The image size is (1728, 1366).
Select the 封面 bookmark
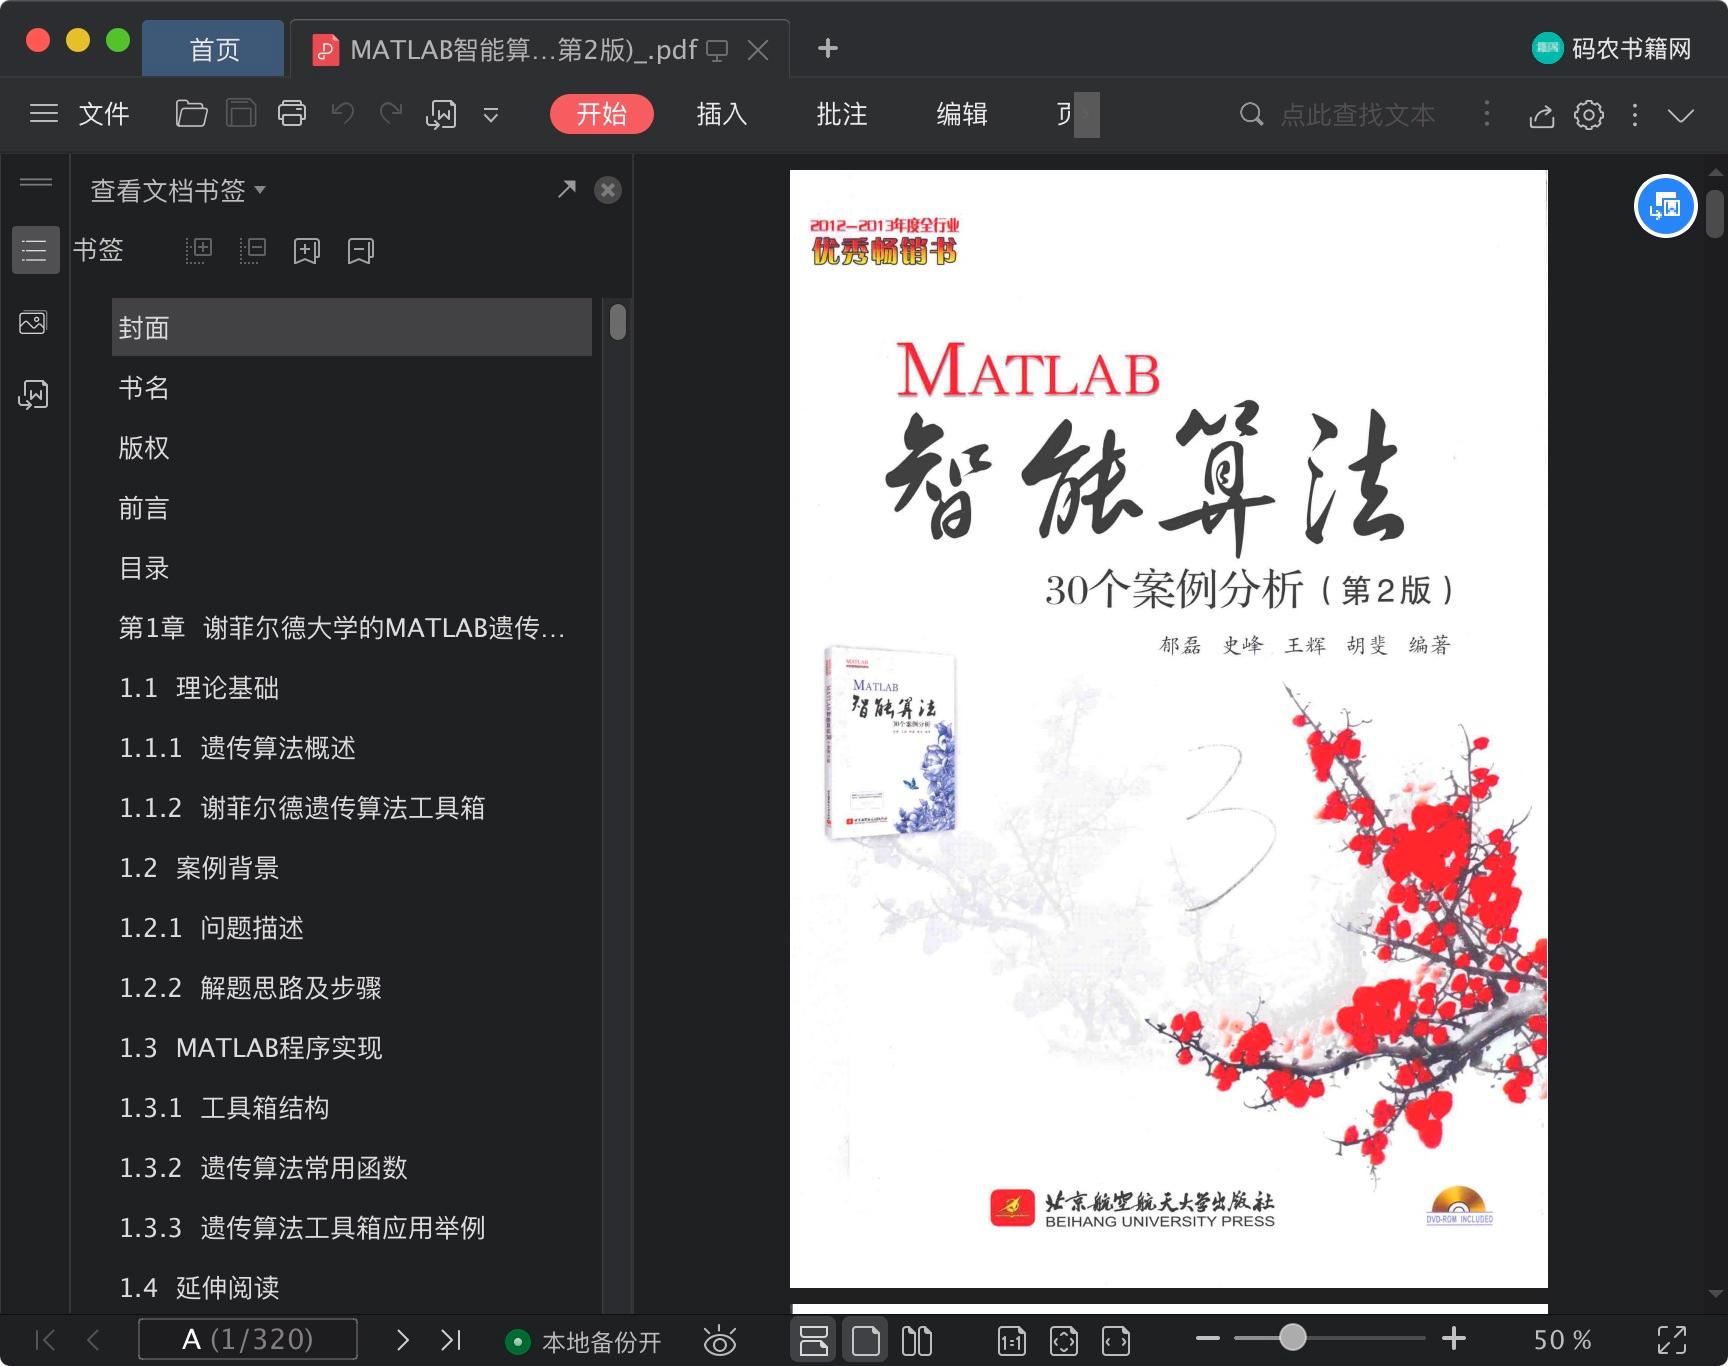coord(352,327)
